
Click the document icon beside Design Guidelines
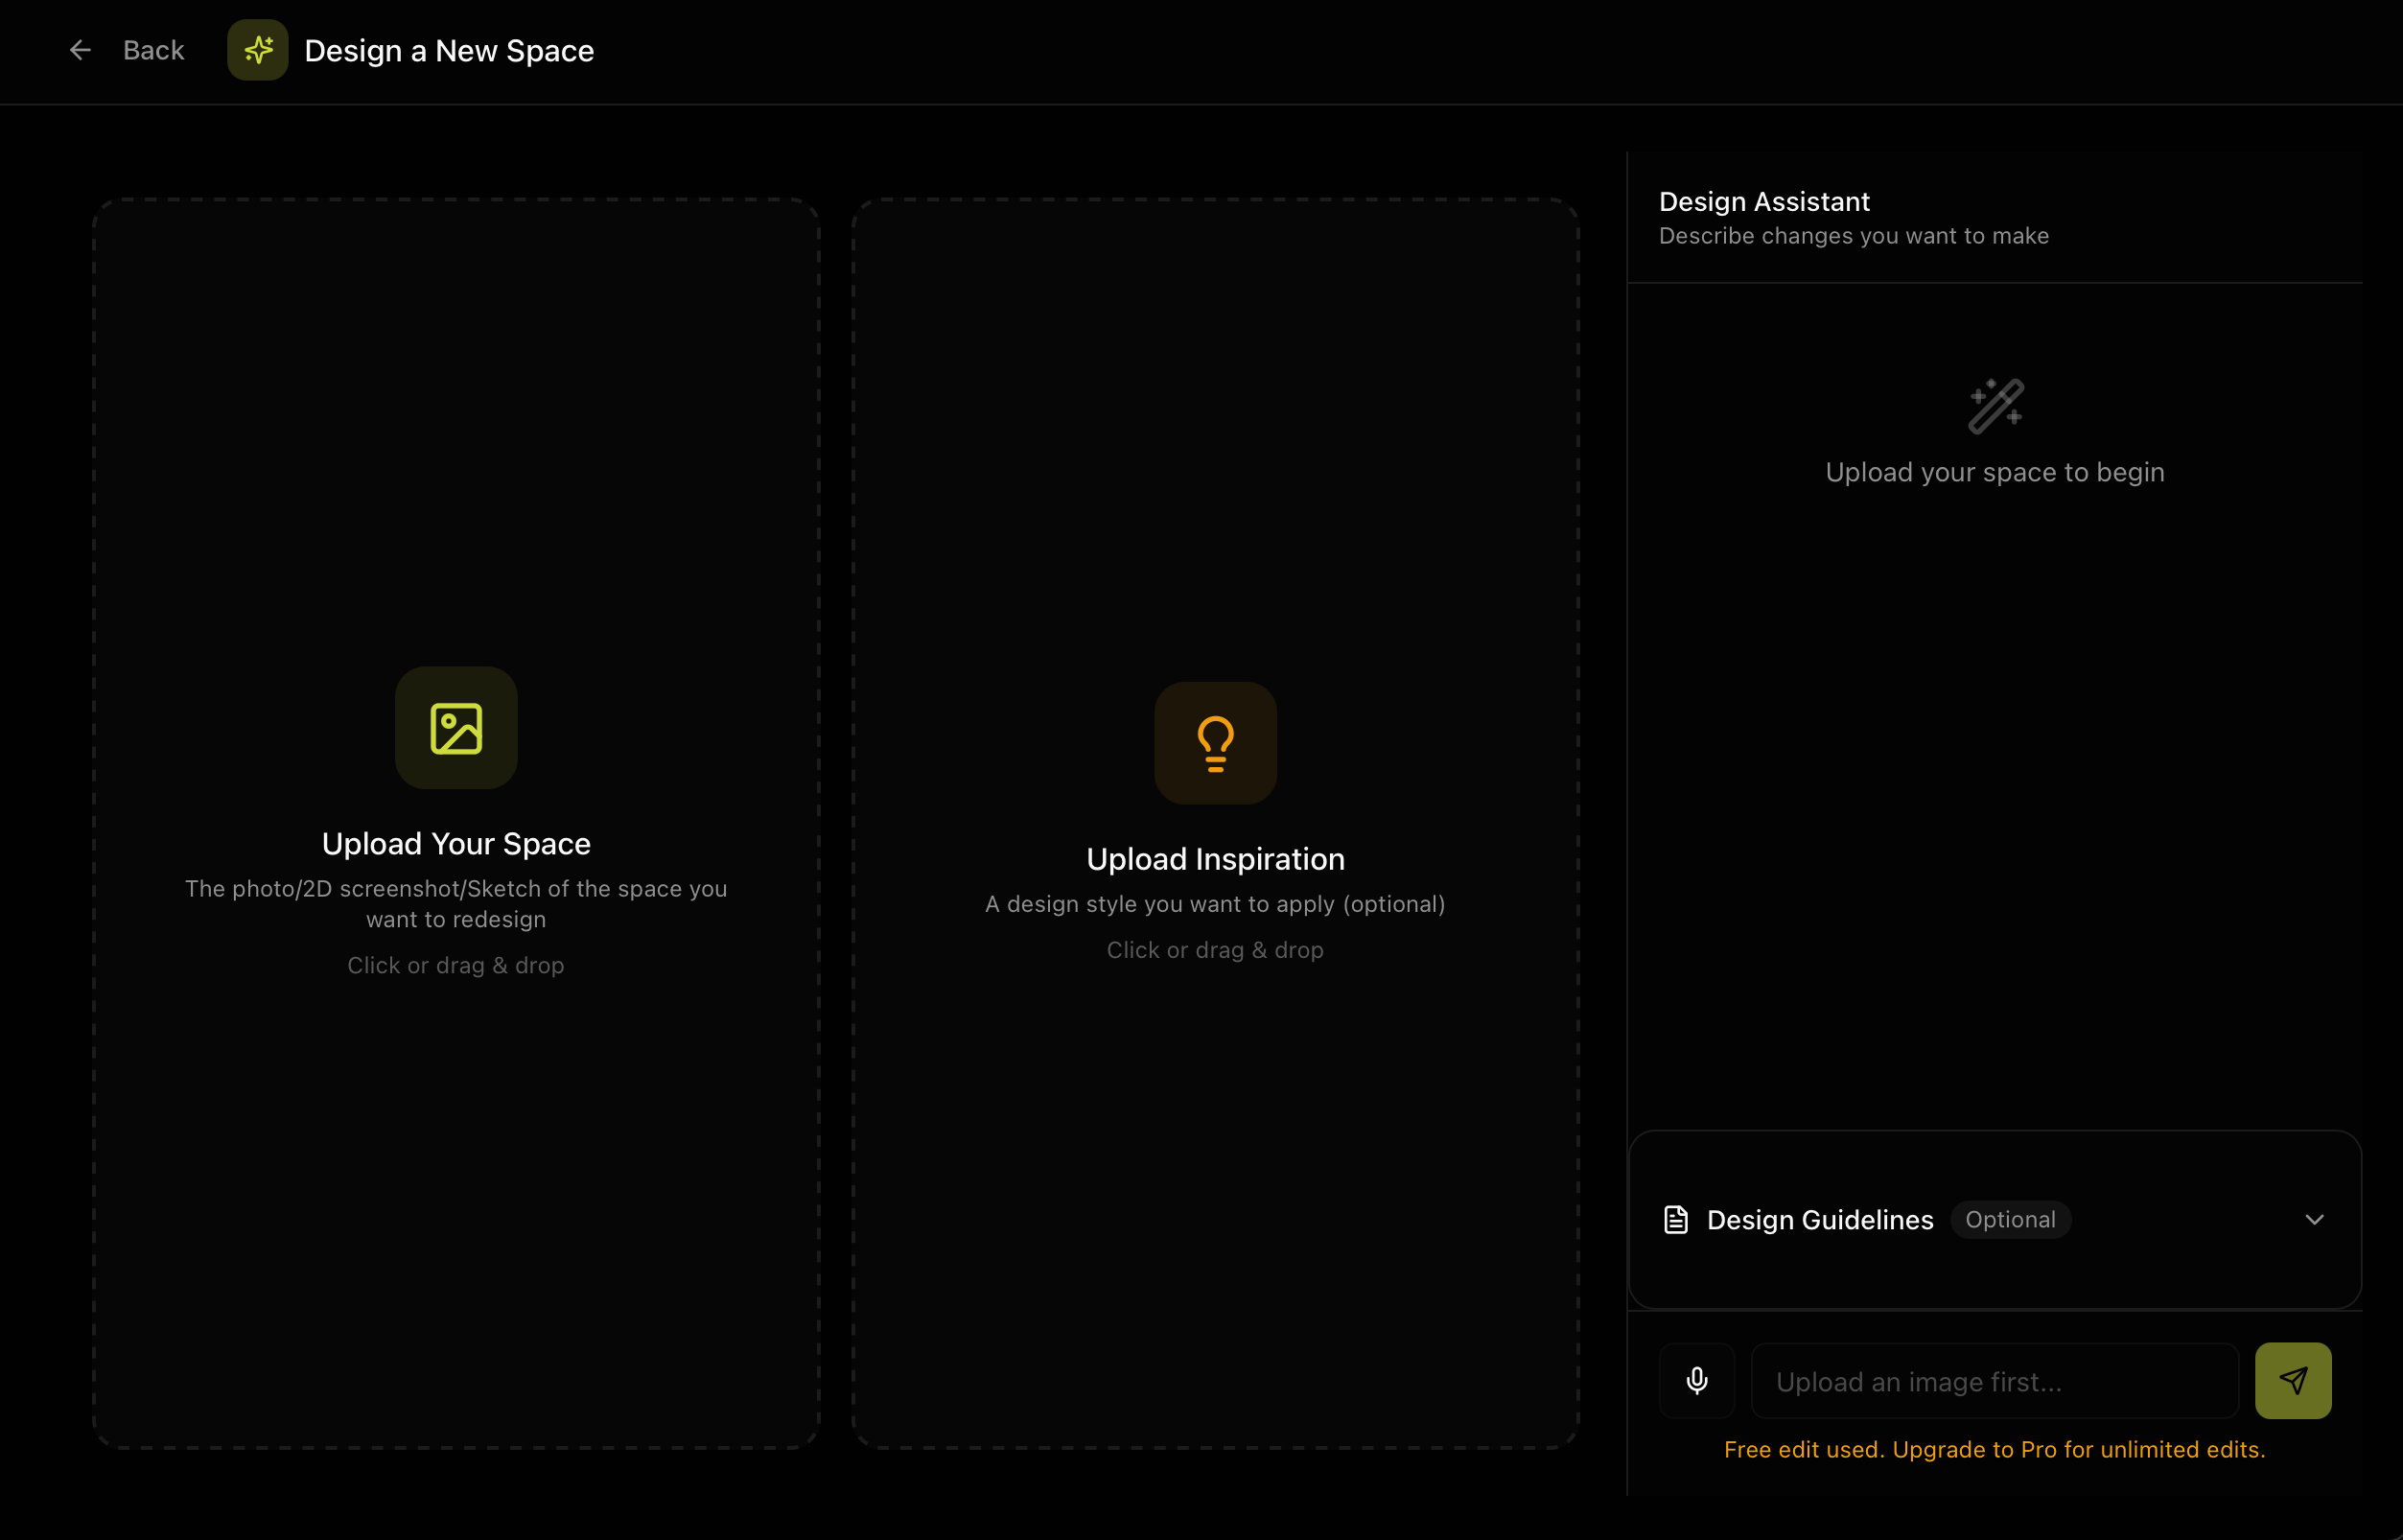[x=1676, y=1219]
